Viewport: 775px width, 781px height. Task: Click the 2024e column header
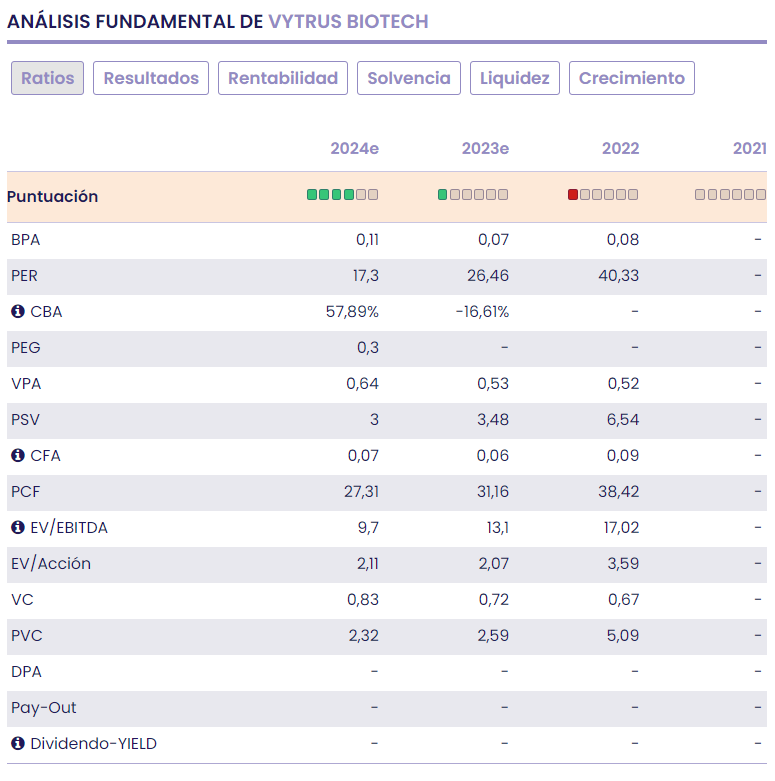tap(354, 149)
